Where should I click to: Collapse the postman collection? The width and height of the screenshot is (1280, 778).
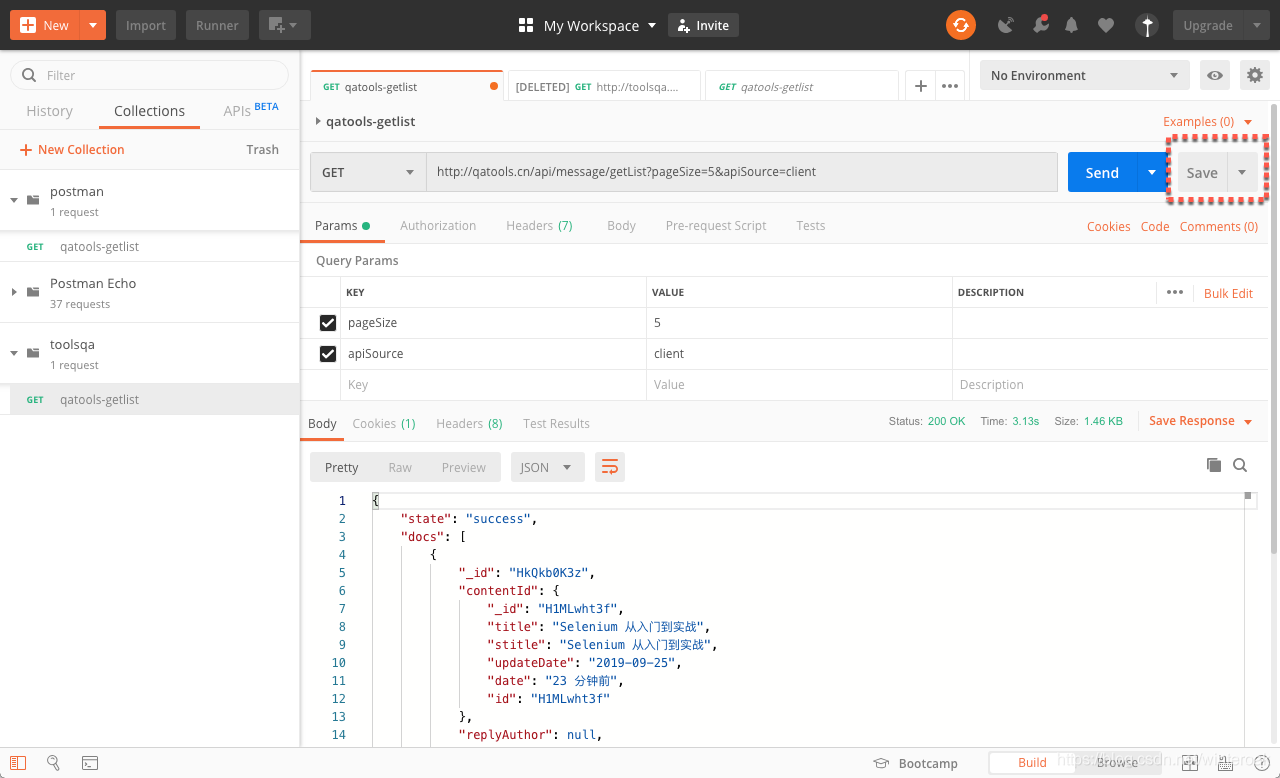14,200
